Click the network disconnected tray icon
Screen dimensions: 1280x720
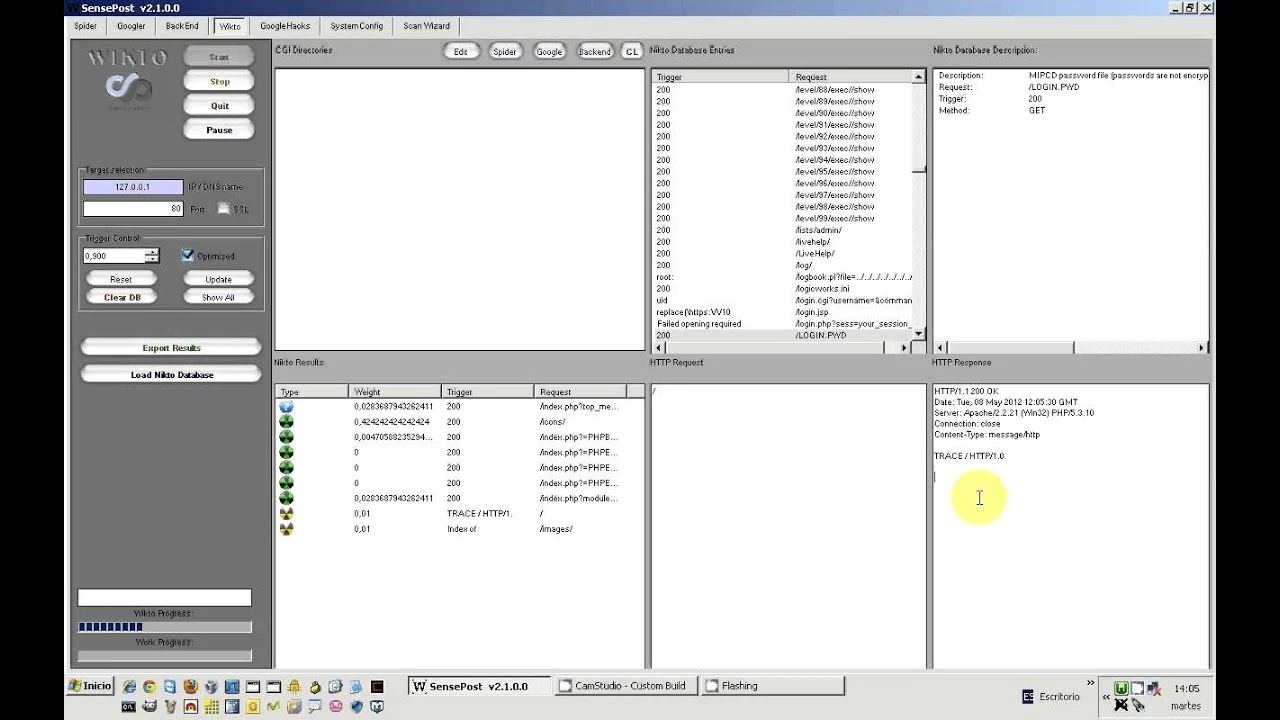(1154, 688)
